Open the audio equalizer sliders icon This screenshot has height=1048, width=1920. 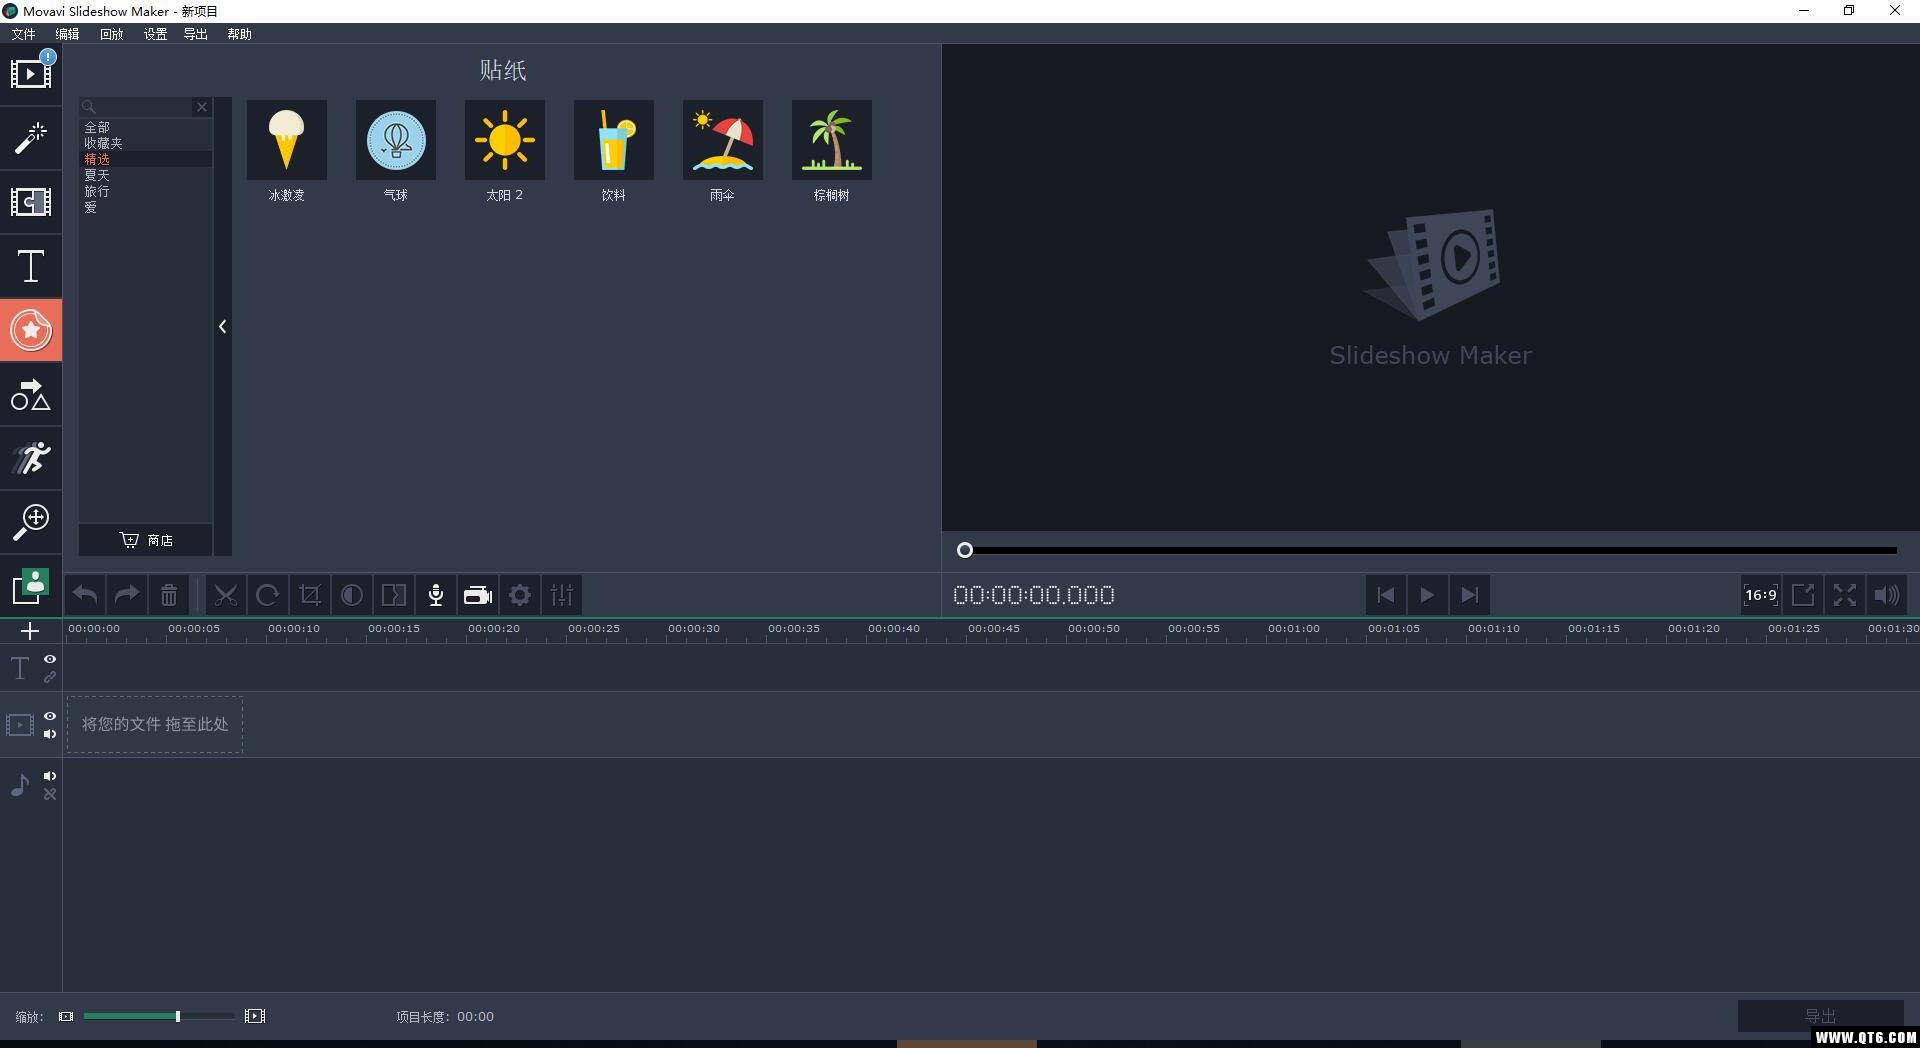click(562, 595)
